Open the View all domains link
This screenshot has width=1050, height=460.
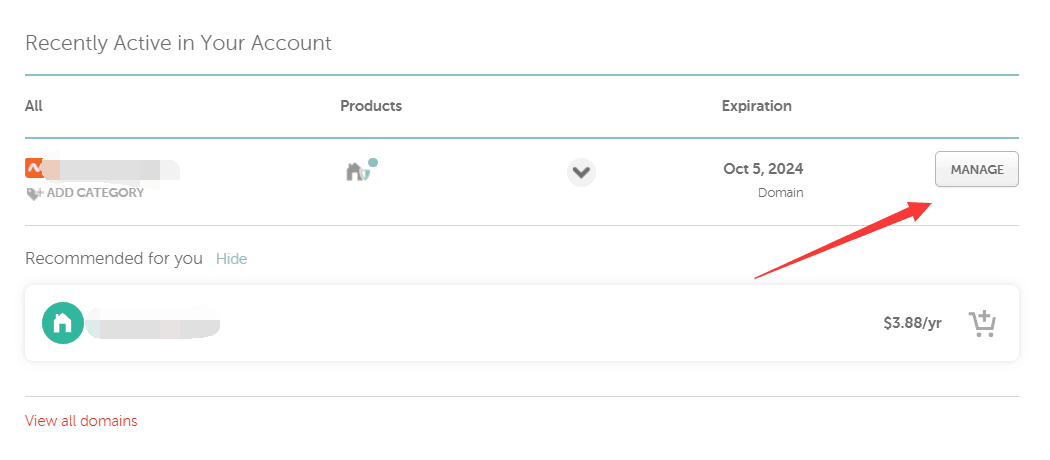[81, 421]
